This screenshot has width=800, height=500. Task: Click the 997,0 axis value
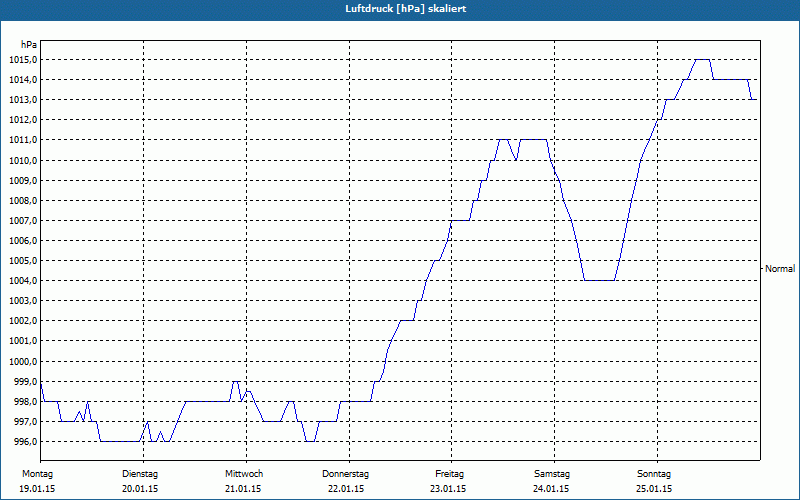(x=26, y=421)
